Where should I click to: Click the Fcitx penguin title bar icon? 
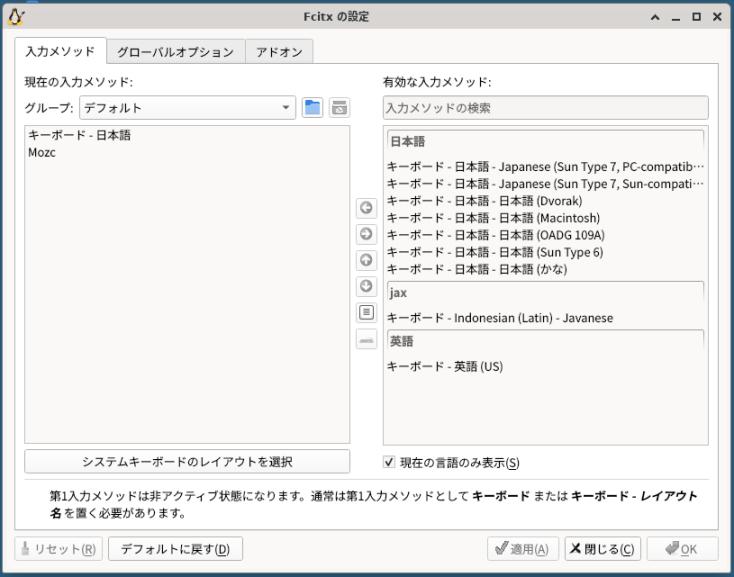click(16, 17)
